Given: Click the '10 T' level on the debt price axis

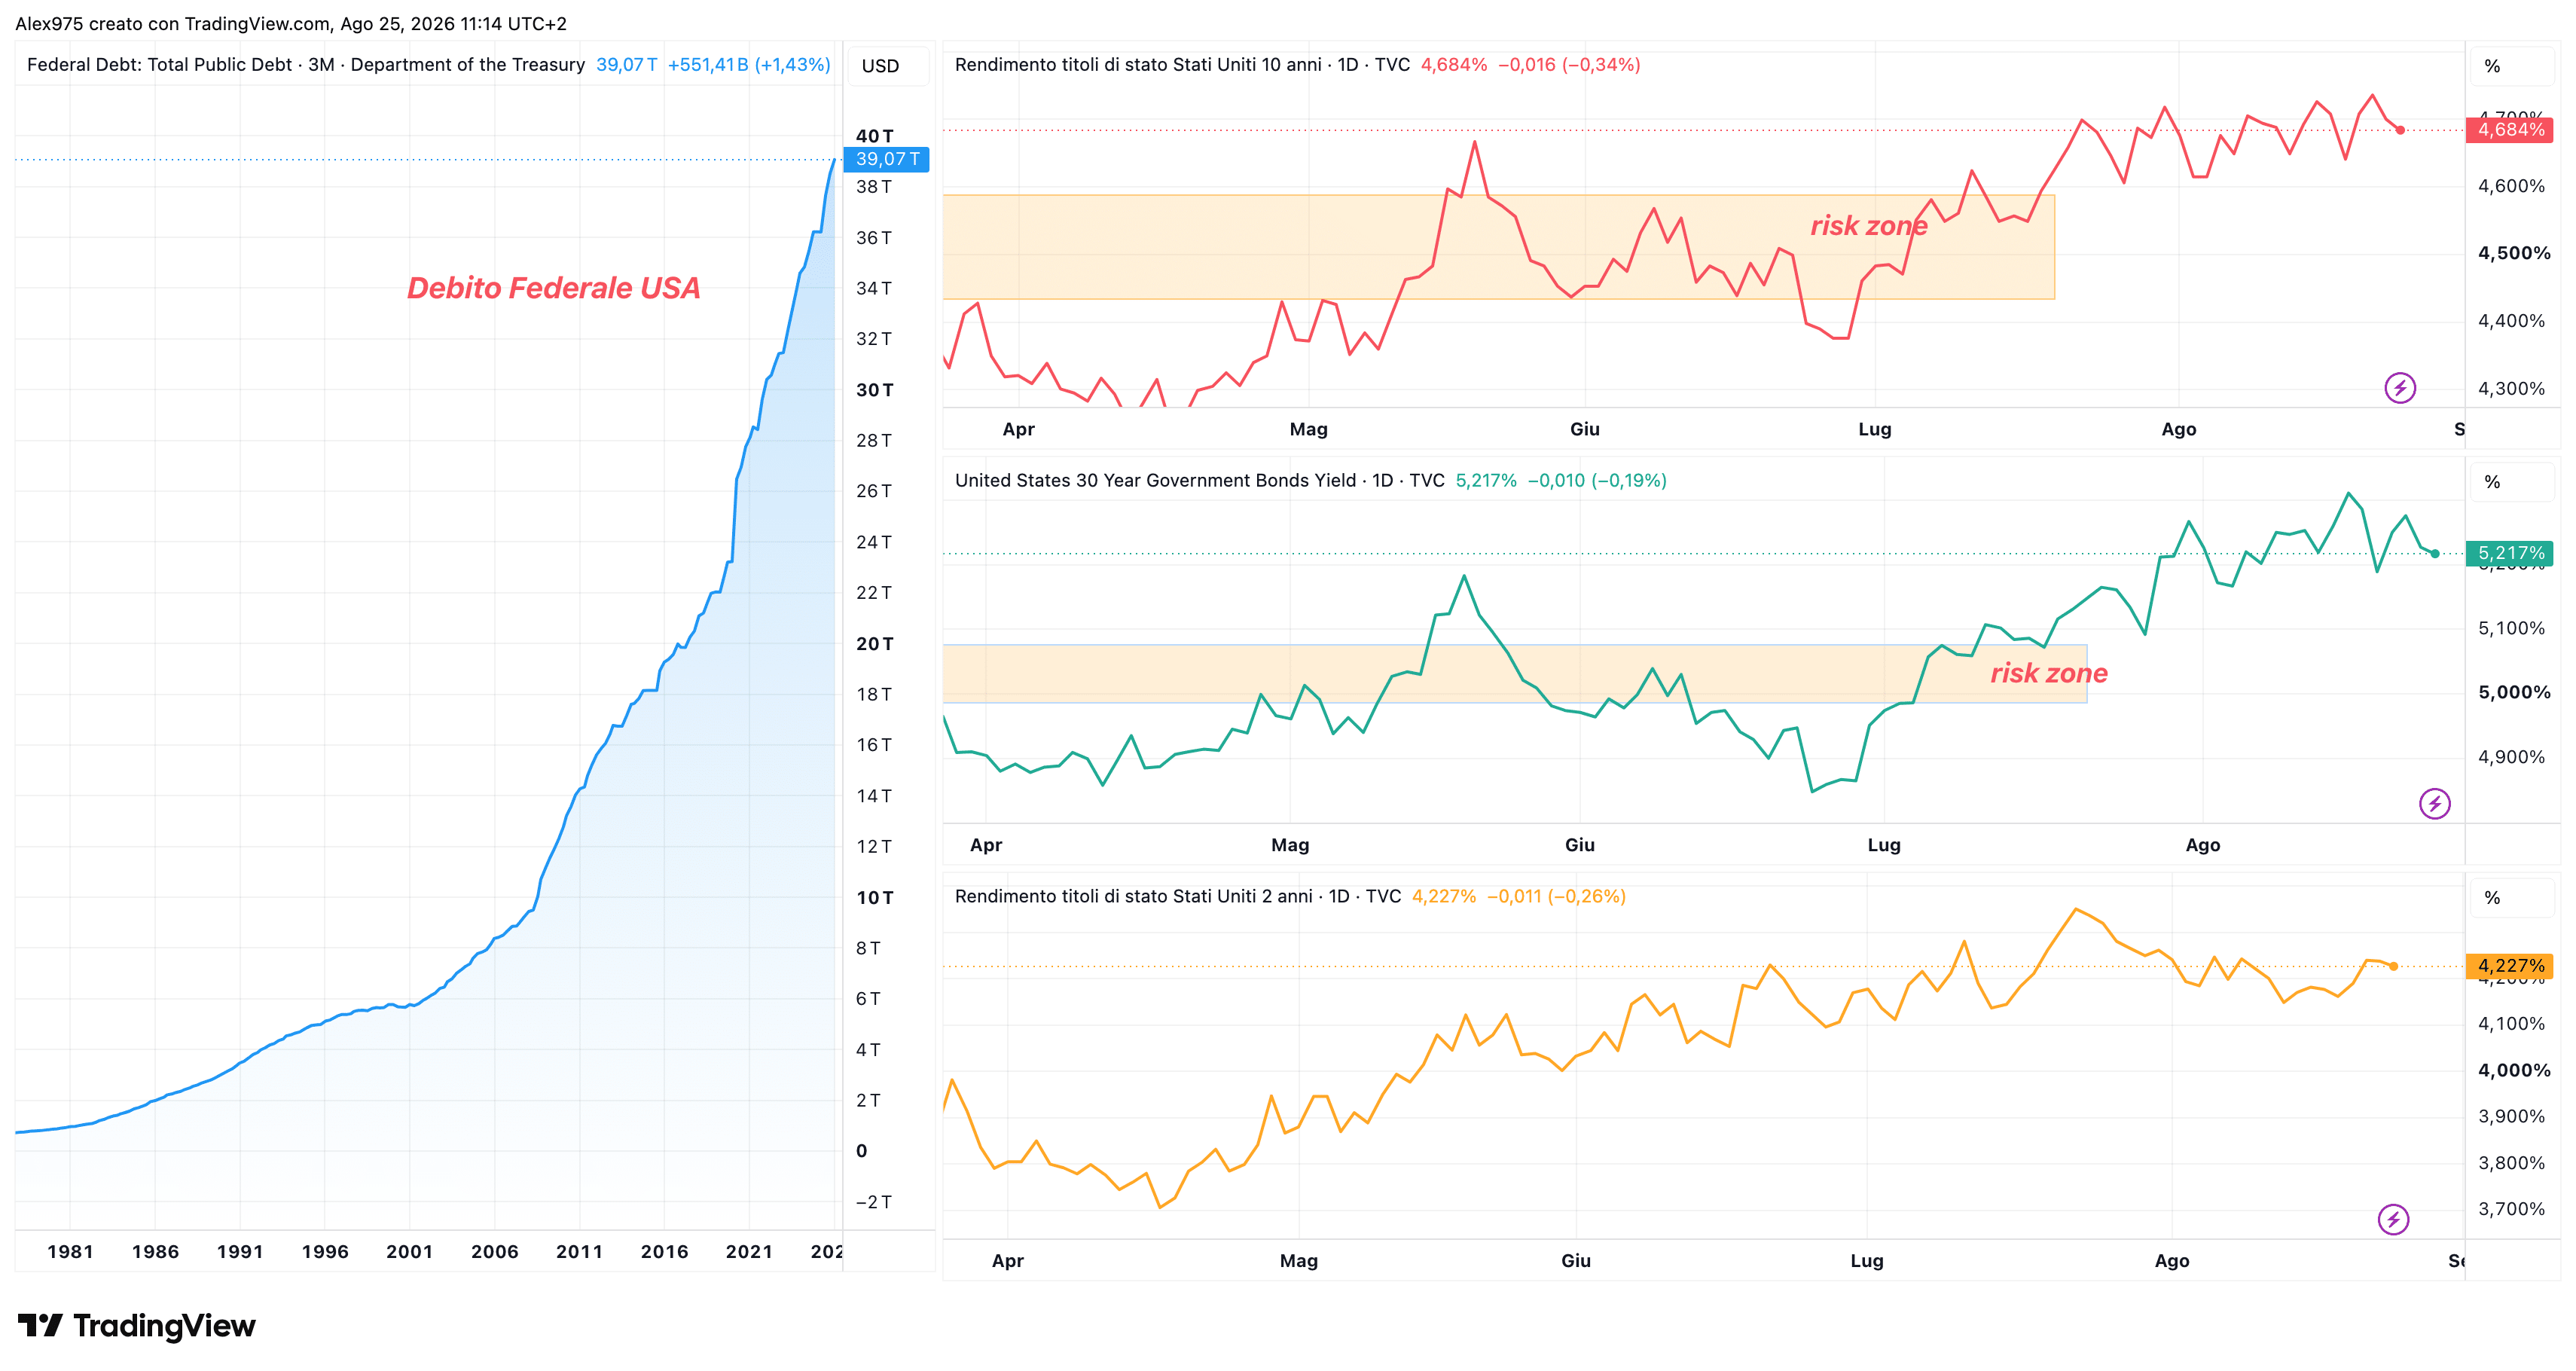Looking at the screenshot, I should 875,898.
